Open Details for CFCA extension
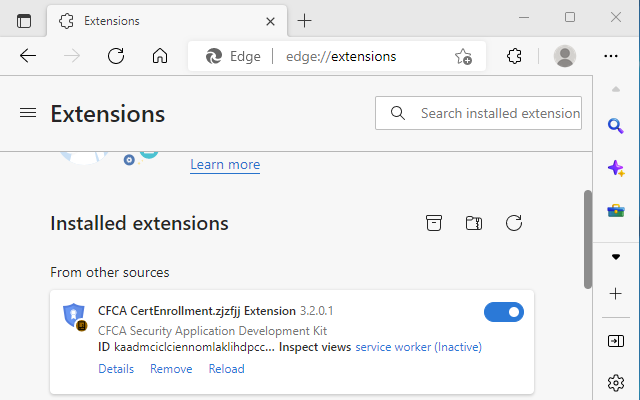The image size is (640, 400). [x=116, y=369]
